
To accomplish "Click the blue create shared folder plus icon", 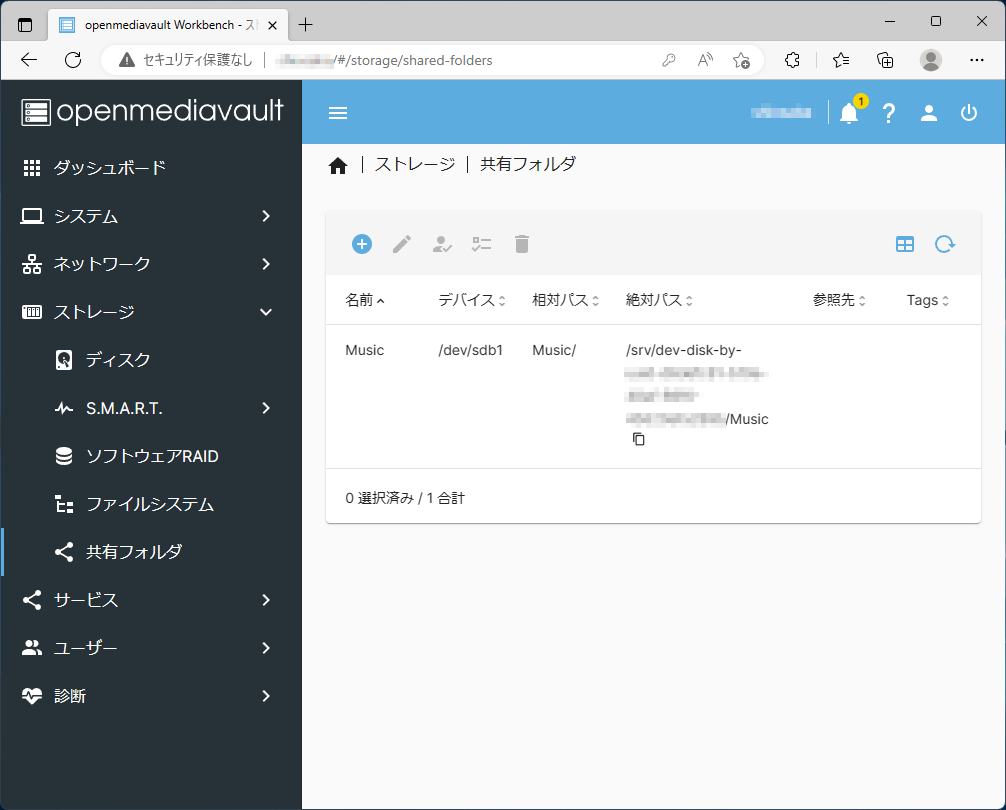I will pyautogui.click(x=362, y=244).
